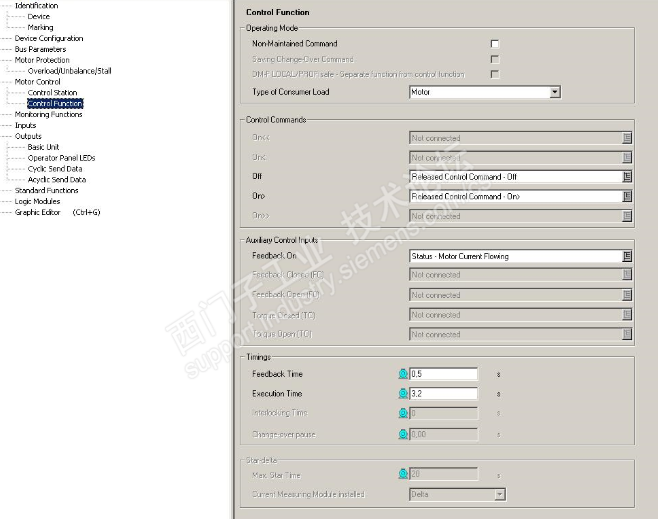Click the info icon beside Feedback Time
The width and height of the screenshot is (658, 519).
click(403, 374)
